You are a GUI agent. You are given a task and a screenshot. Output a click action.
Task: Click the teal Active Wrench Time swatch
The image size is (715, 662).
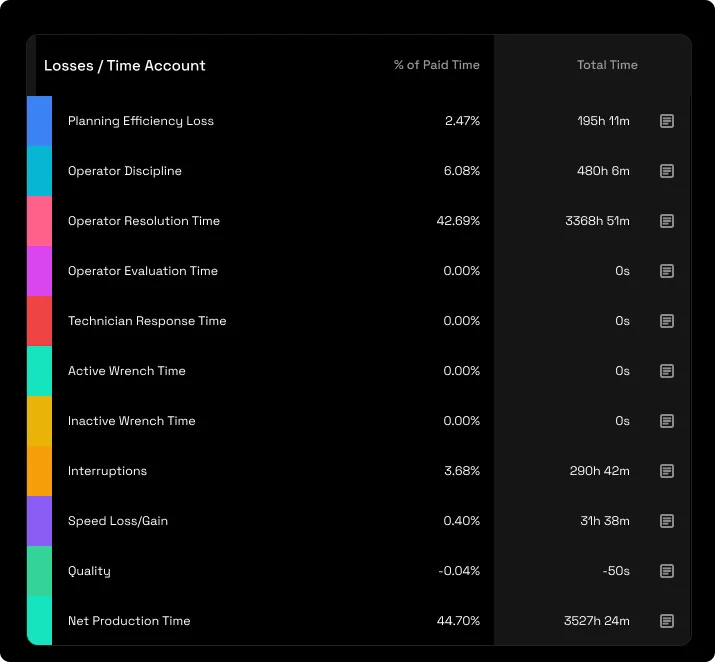[39, 371]
